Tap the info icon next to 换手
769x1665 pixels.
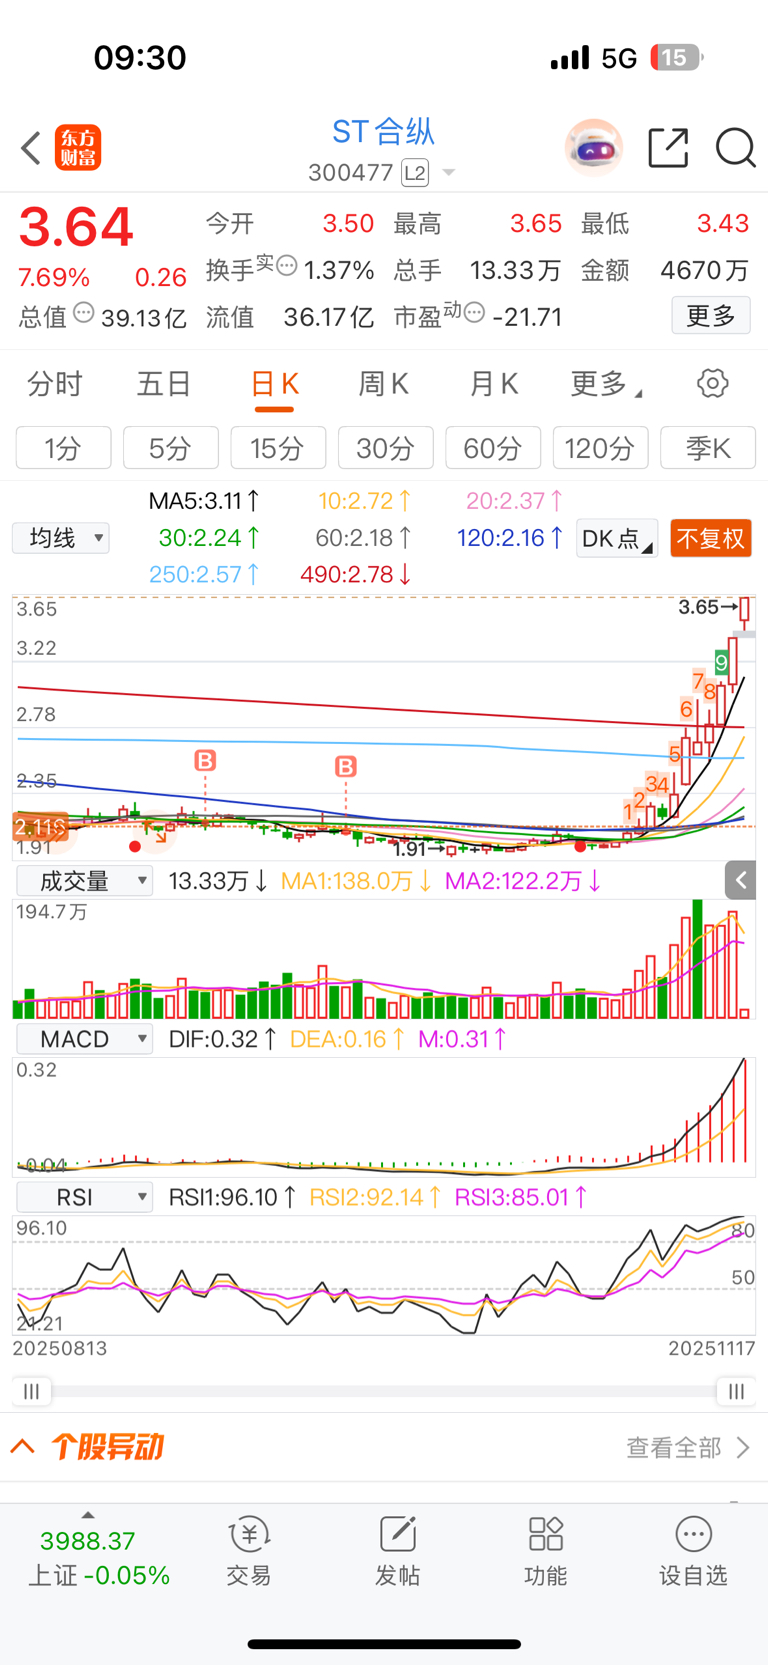(287, 266)
